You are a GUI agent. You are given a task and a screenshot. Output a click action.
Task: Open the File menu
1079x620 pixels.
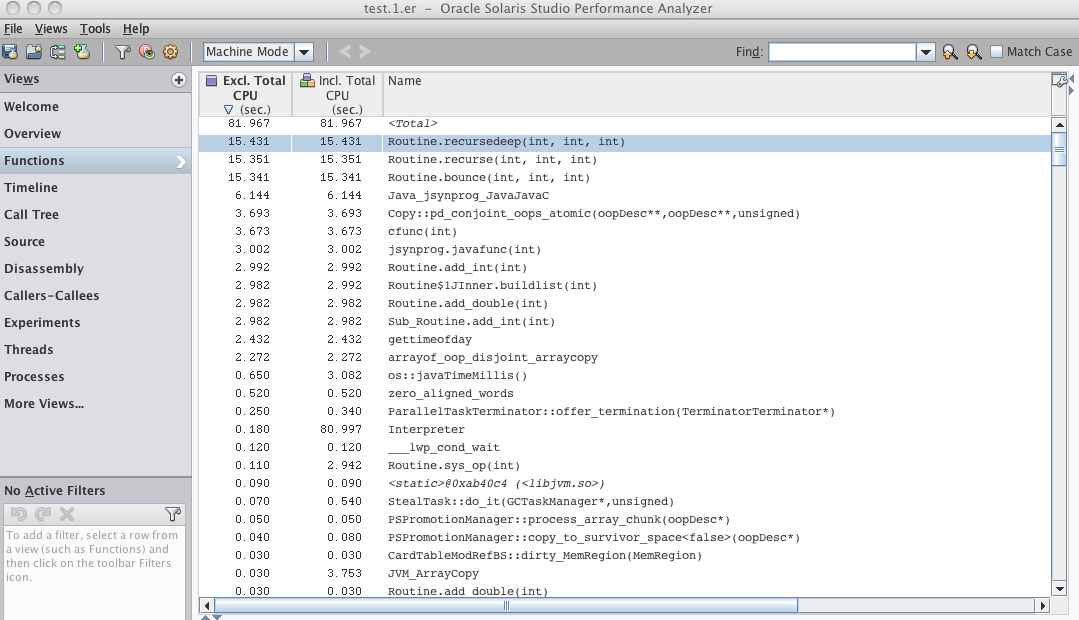coord(13,29)
